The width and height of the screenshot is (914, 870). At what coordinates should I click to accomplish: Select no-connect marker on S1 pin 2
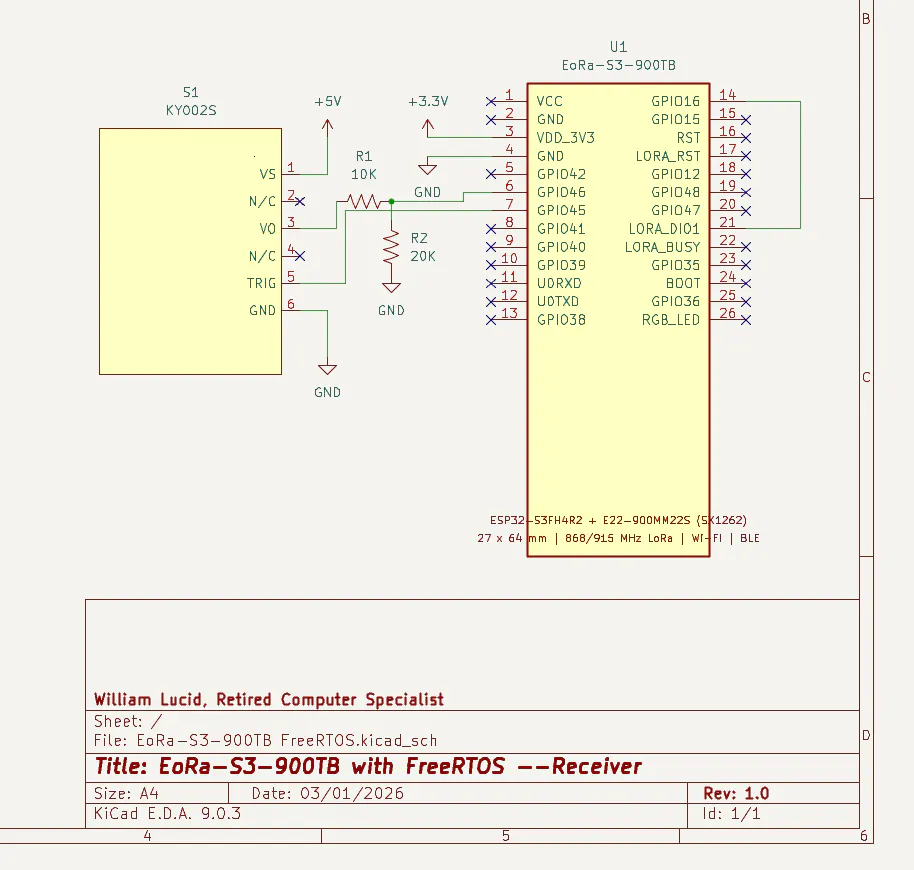300,202
